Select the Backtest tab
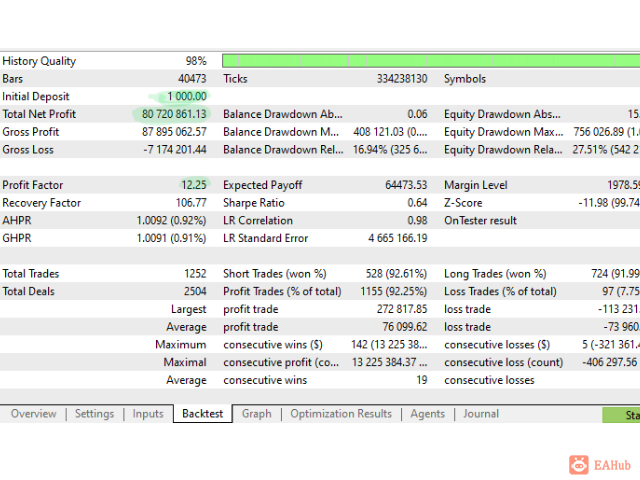 (x=202, y=413)
